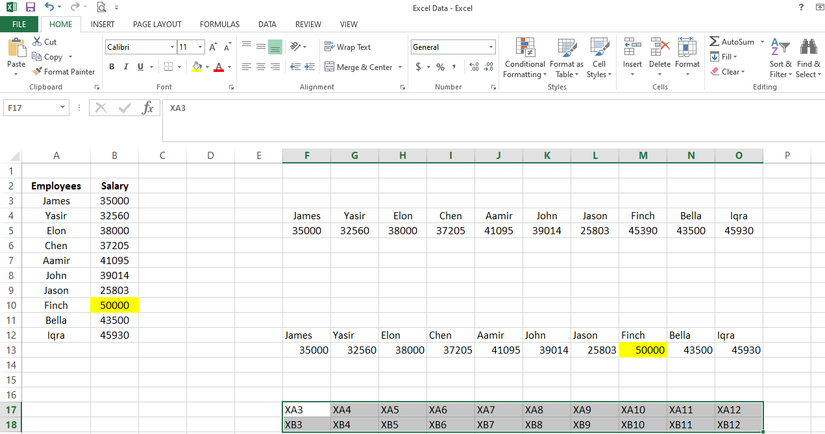This screenshot has width=825, height=434.
Task: Click the Percent Style icon
Action: [439, 67]
